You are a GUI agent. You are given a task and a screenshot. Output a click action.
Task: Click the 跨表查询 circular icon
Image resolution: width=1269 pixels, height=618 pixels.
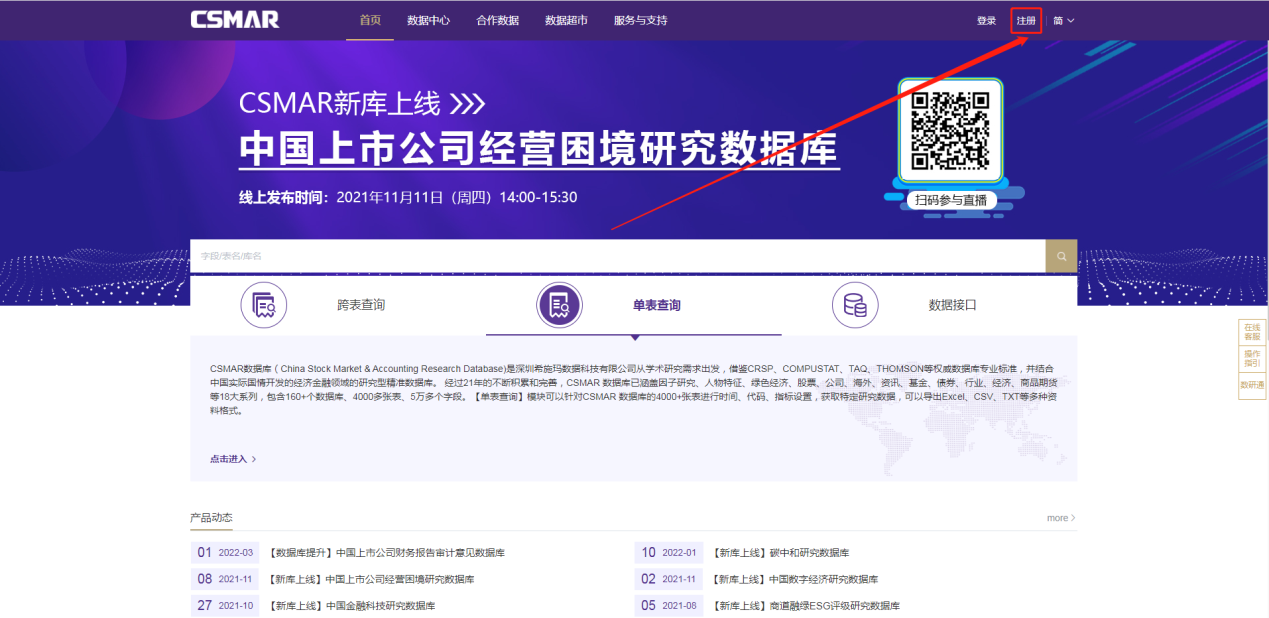click(264, 305)
